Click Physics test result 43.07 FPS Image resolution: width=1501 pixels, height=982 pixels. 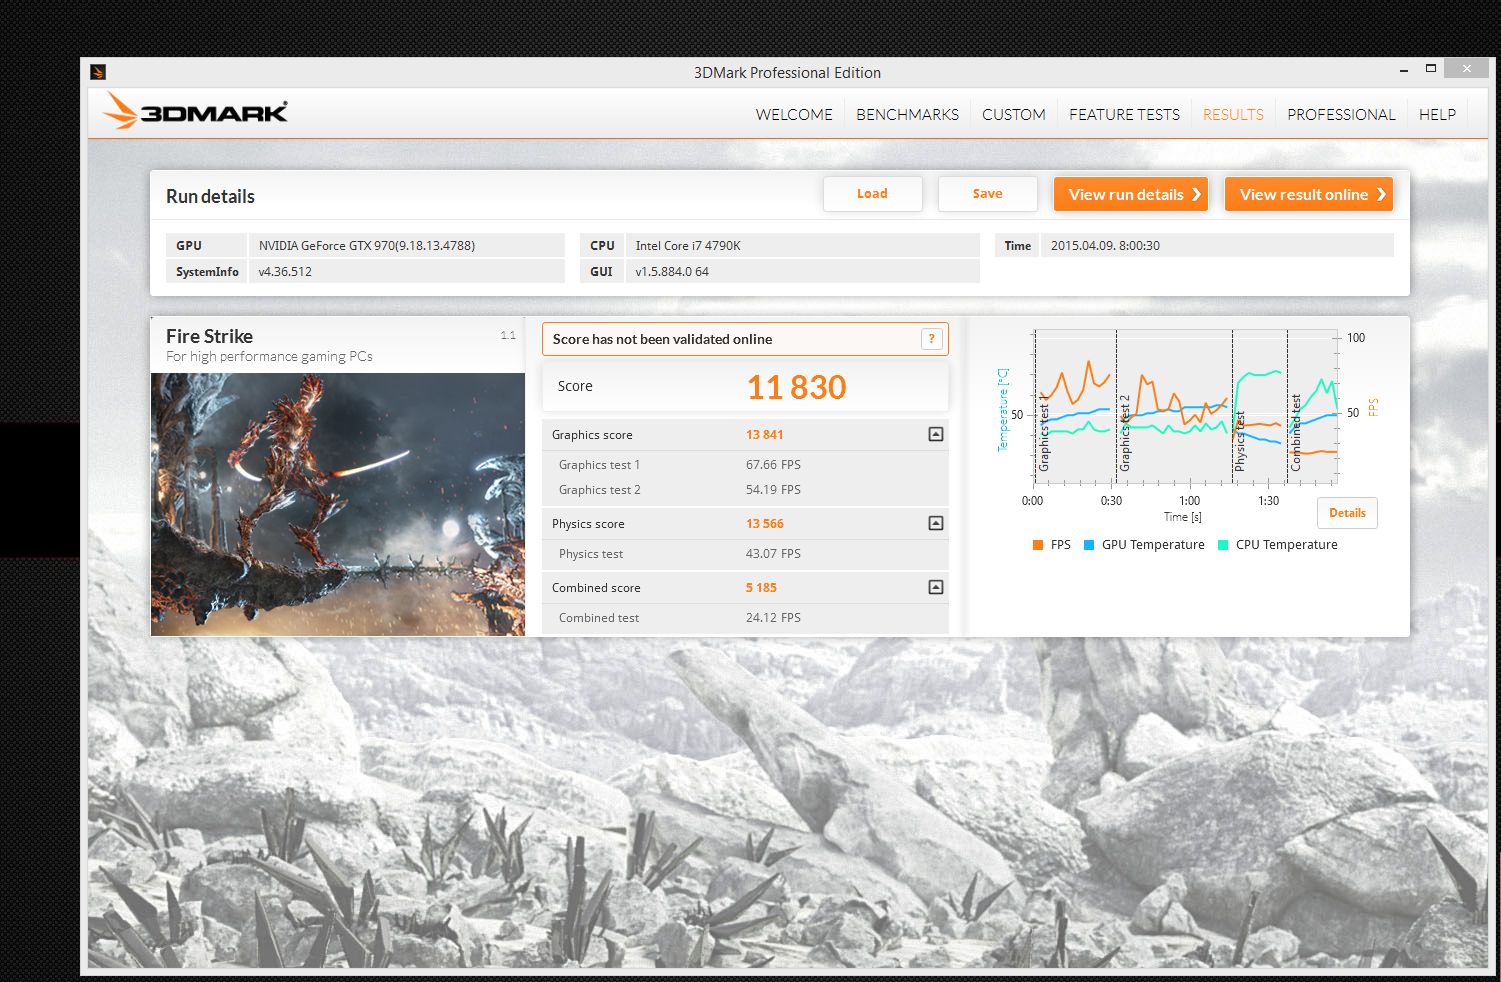pyautogui.click(x=773, y=554)
